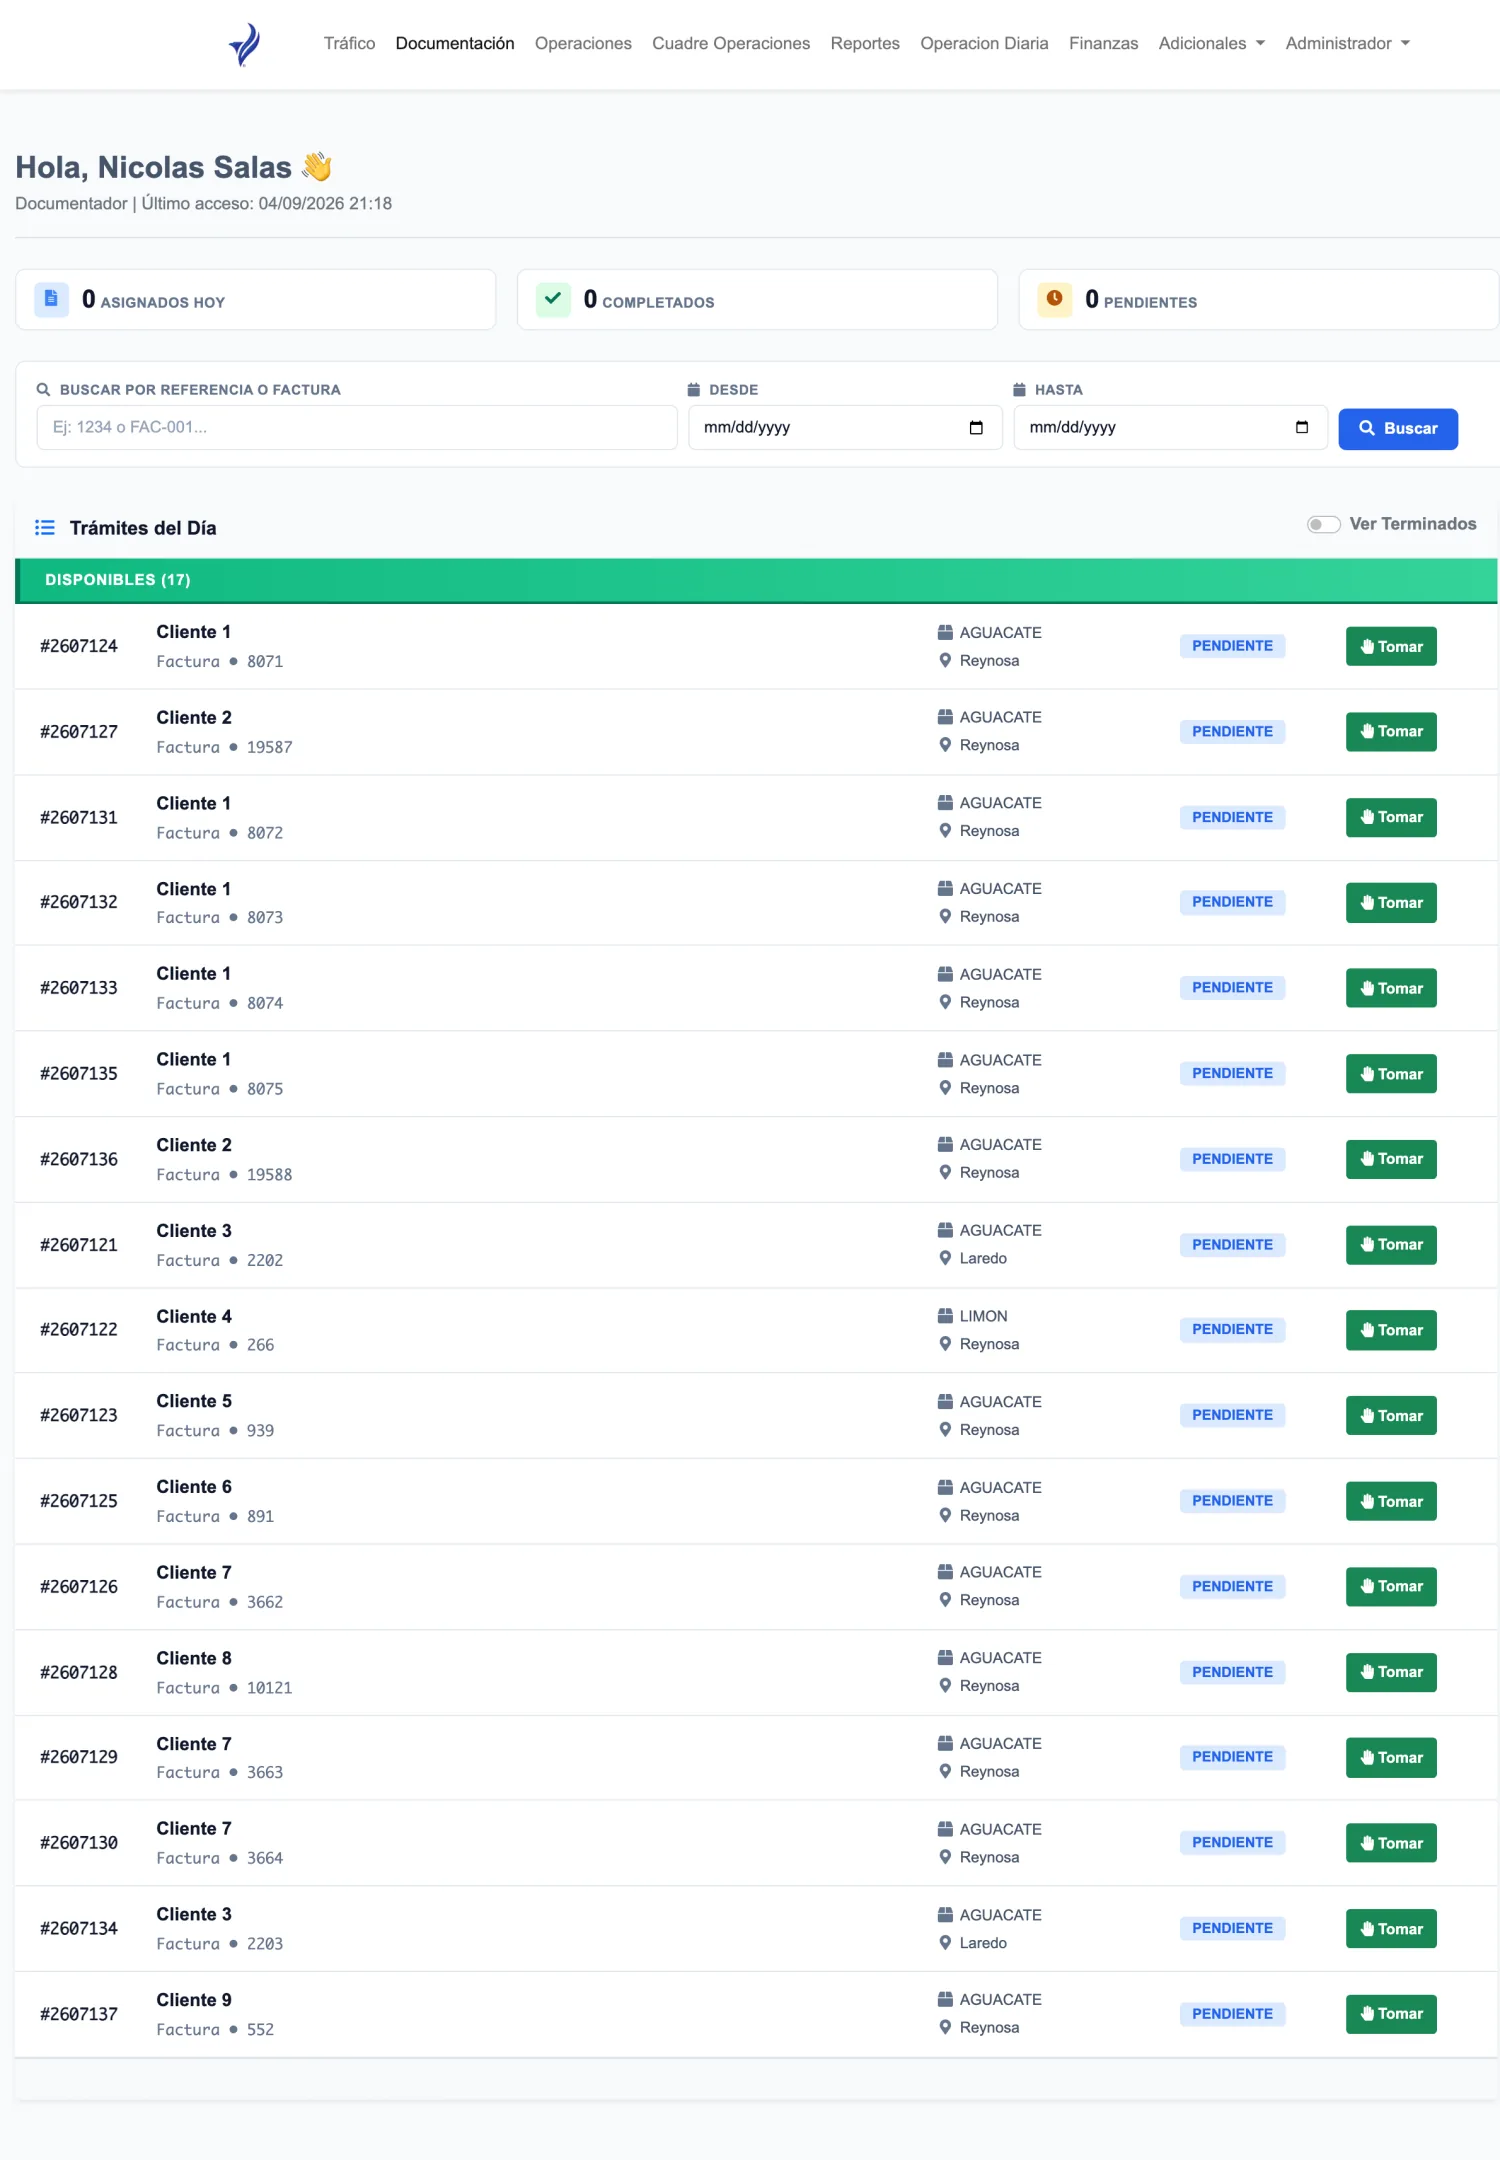The height and width of the screenshot is (2160, 1500).
Task: Open Operacion Diaria in the navbar
Action: 984,43
